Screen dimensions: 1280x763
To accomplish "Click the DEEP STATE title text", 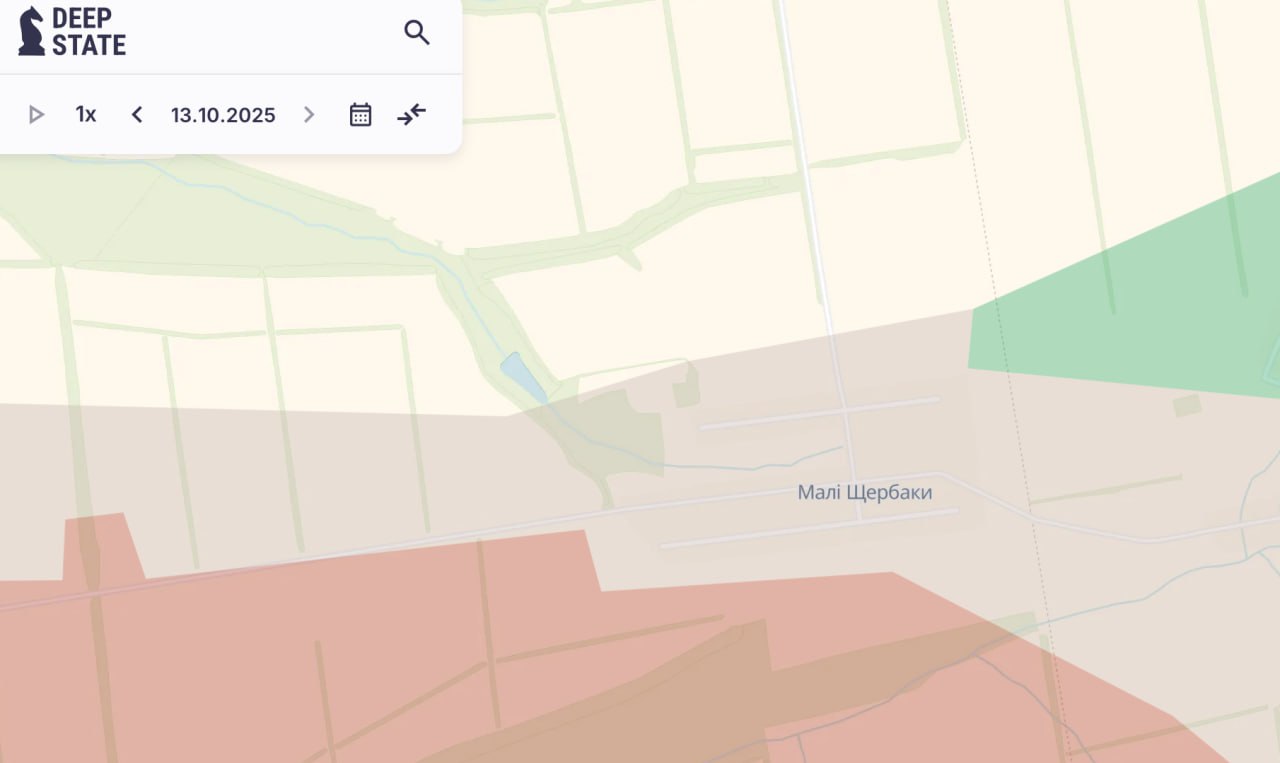I will [x=88, y=32].
